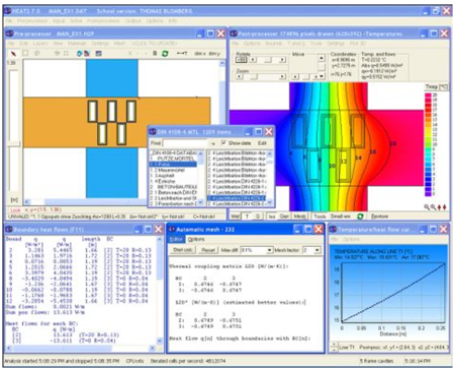The image size is (459, 368).
Task: Click green update icon in Post-processor bottom bar
Action: tap(360, 216)
